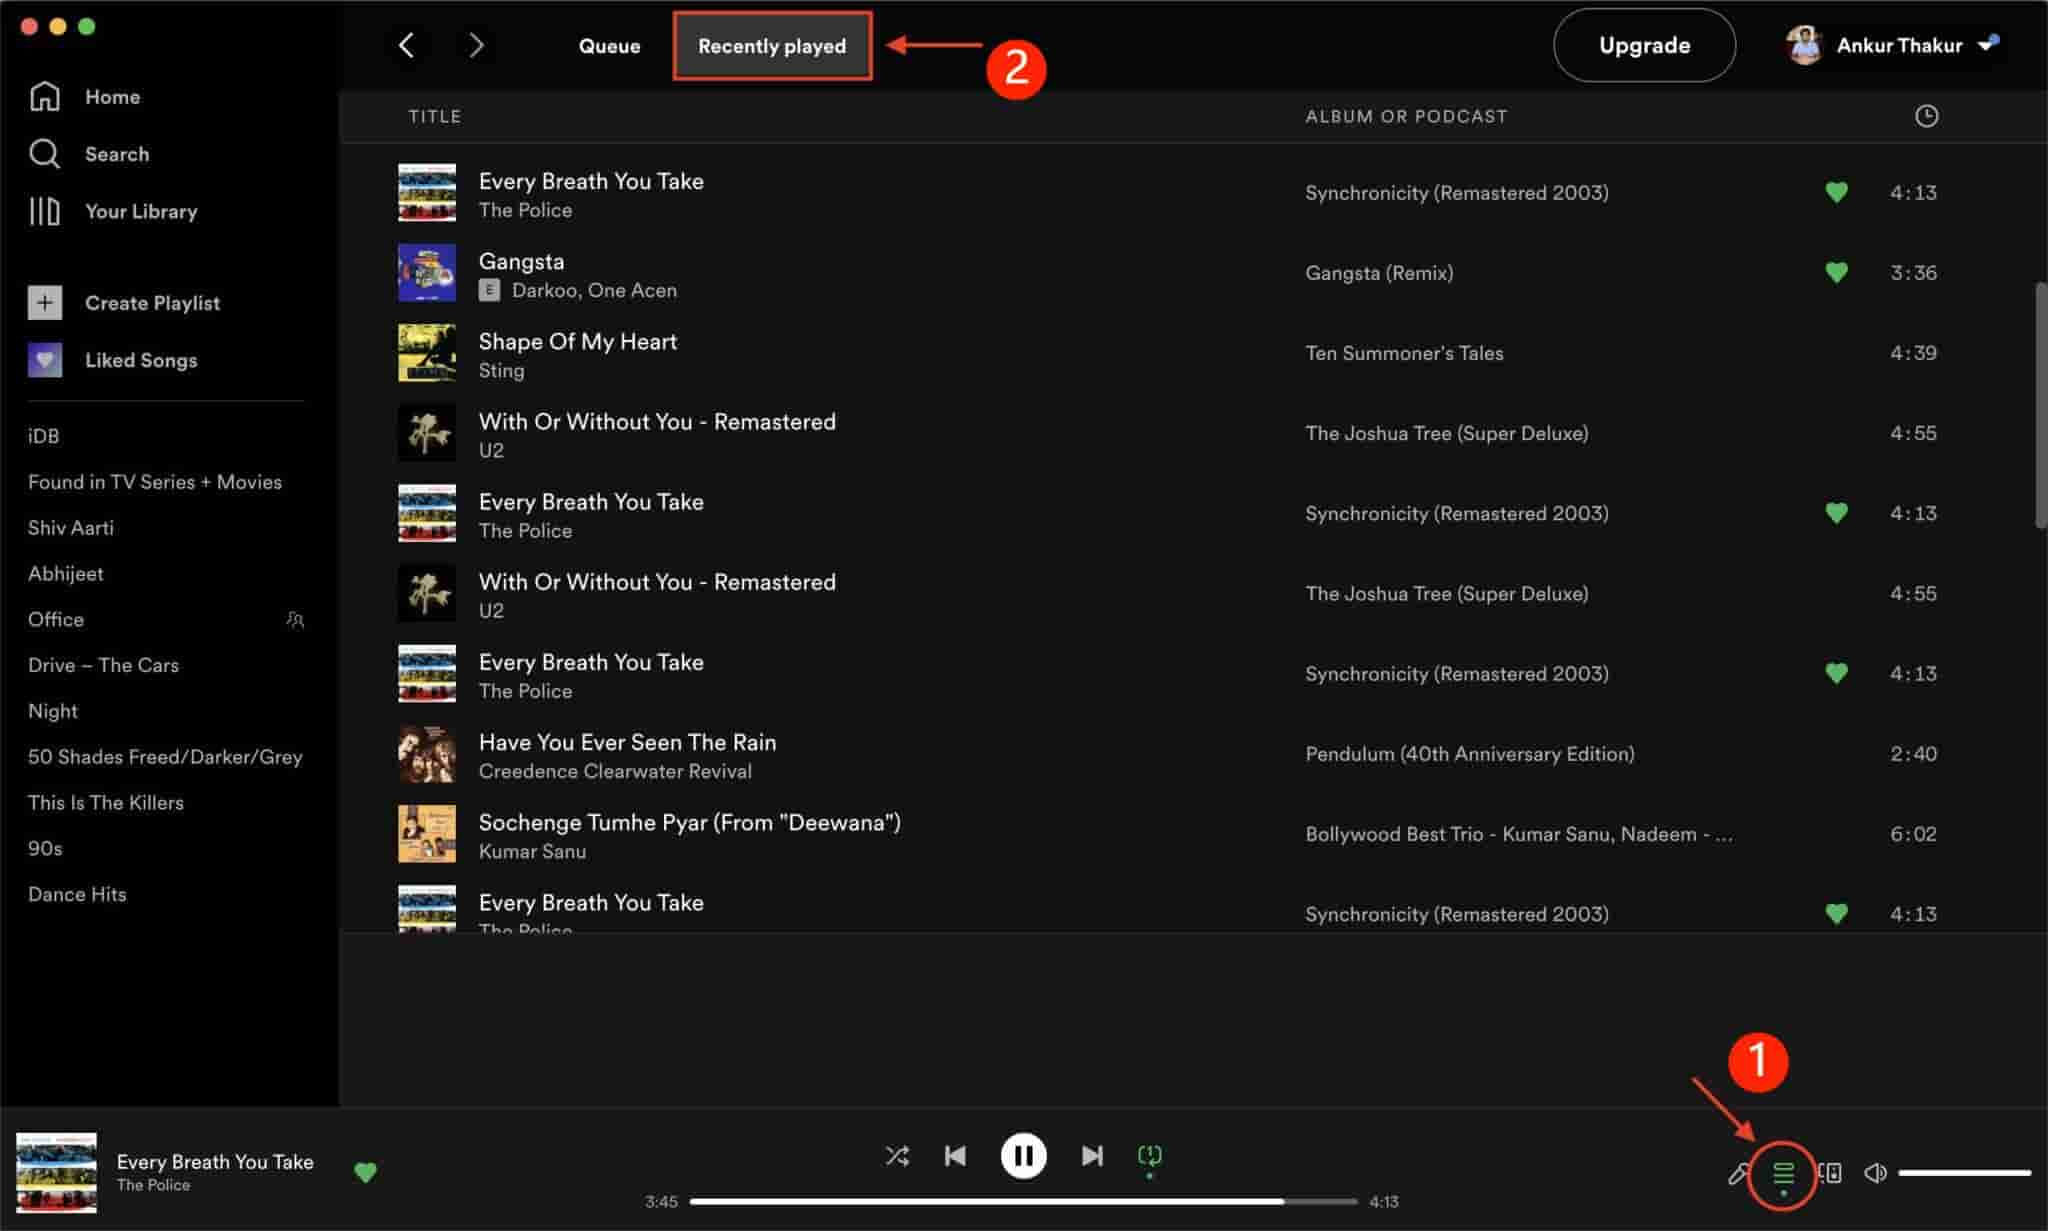Expand your Library section in sidebar
This screenshot has width=2048, height=1231.
(x=139, y=211)
